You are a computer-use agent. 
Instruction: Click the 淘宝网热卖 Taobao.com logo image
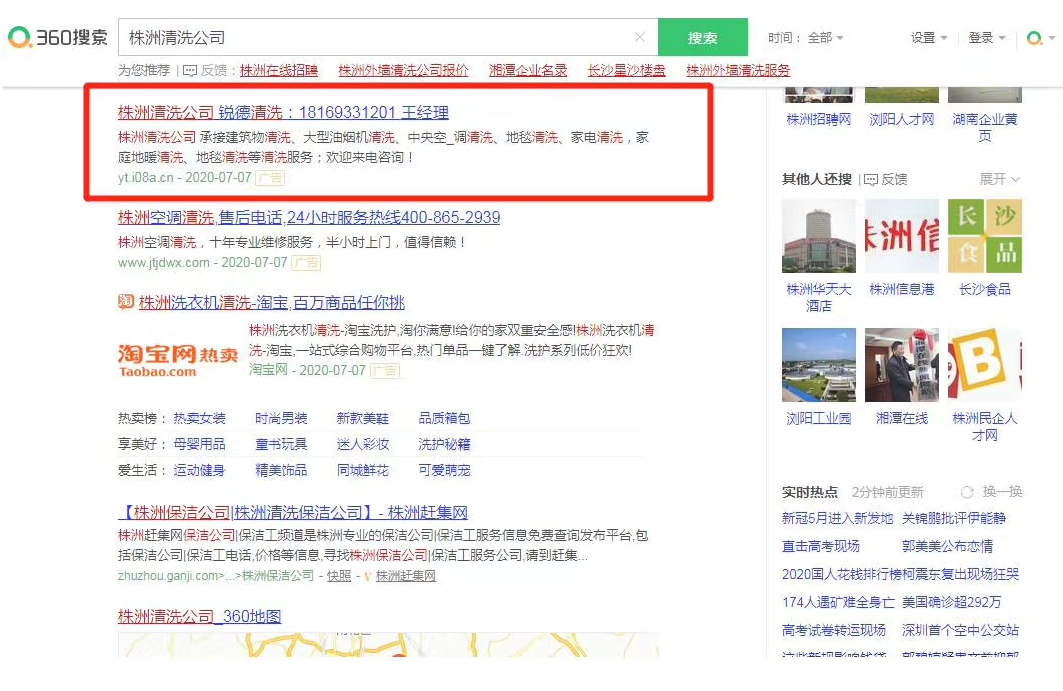click(x=178, y=361)
